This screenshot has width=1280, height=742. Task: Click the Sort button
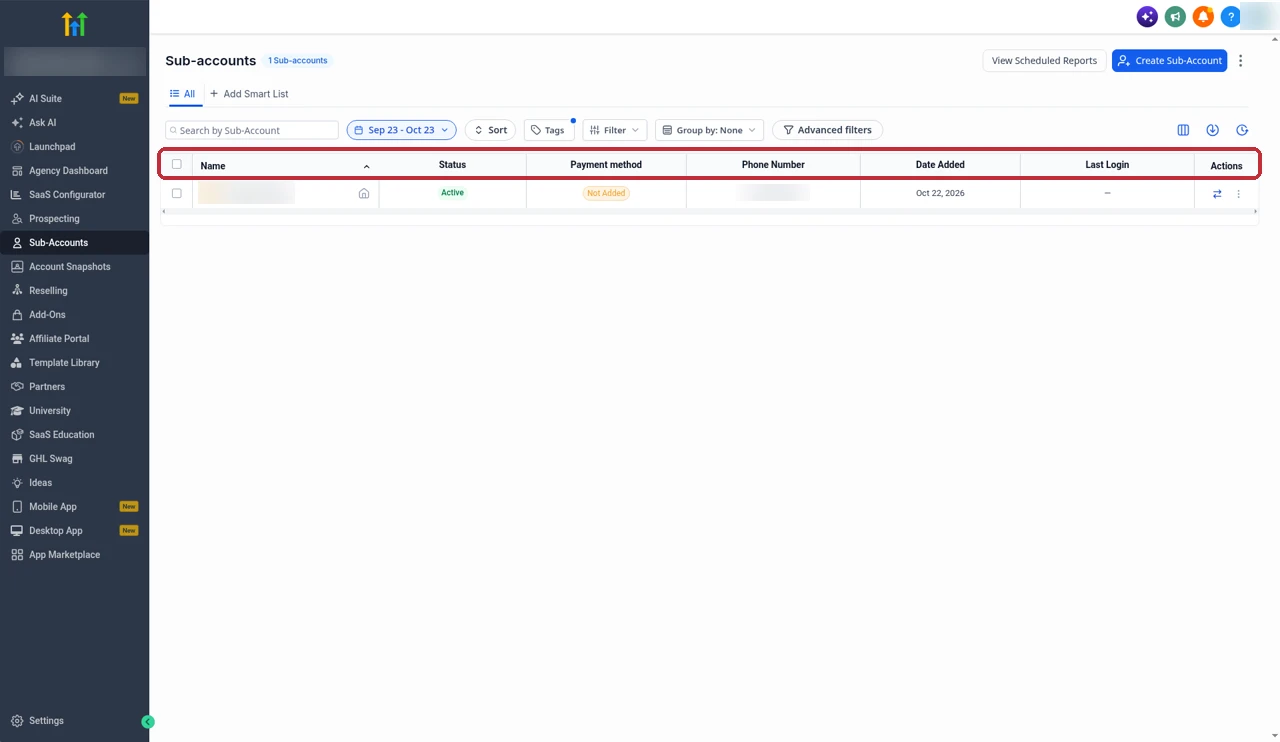pyautogui.click(x=490, y=130)
